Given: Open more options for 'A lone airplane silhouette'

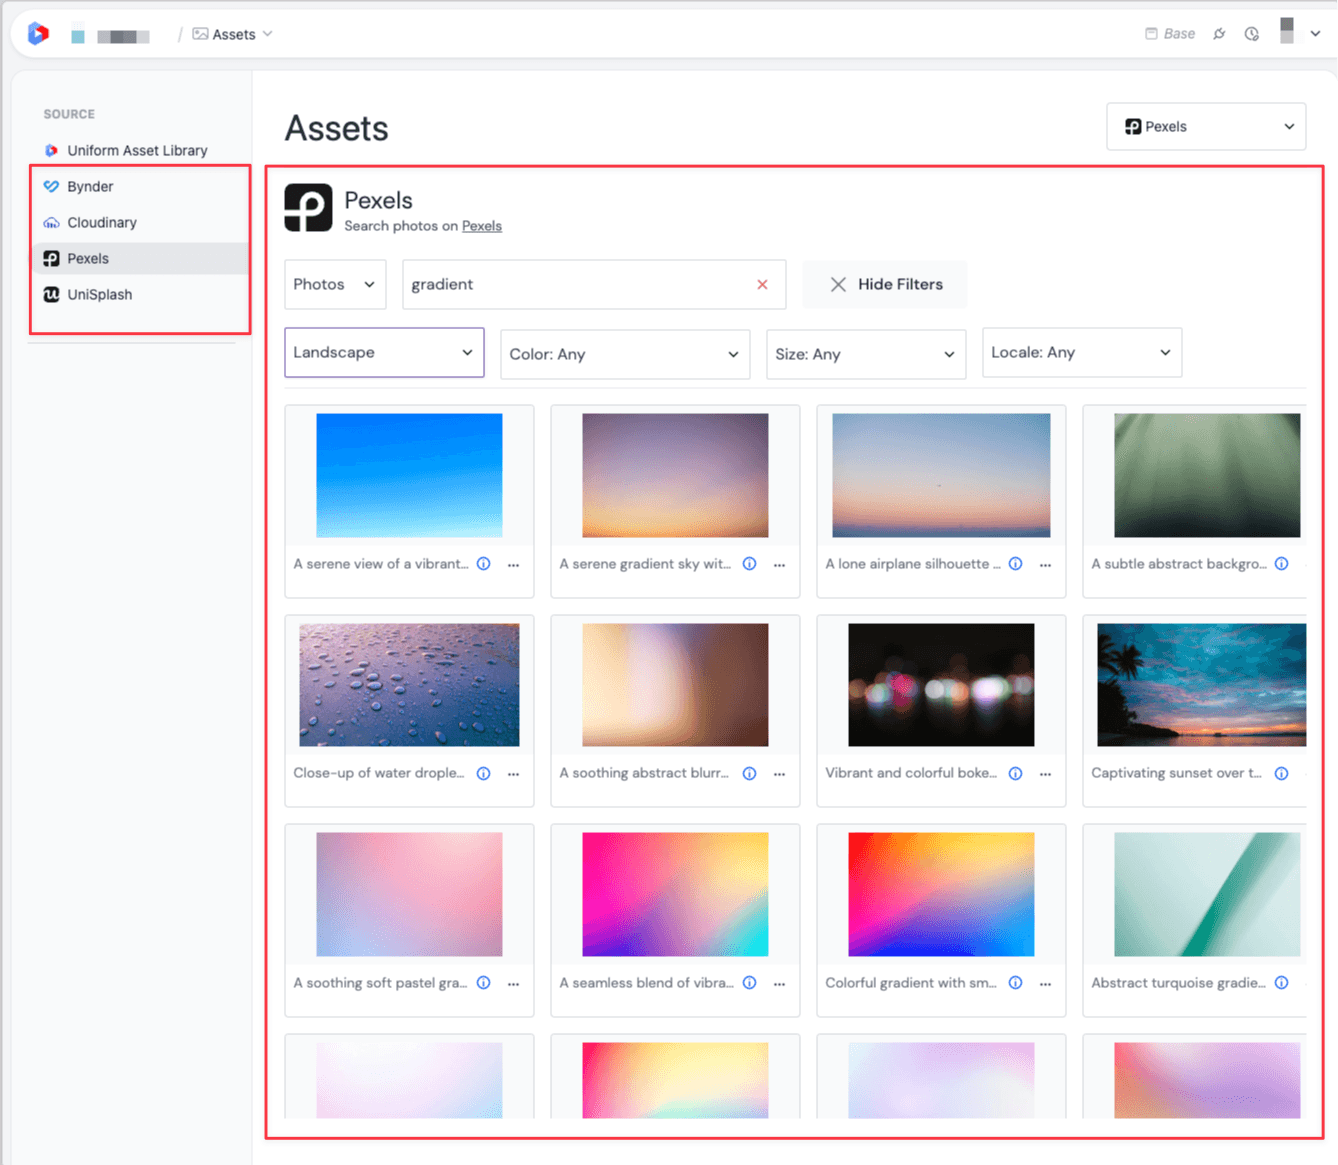Looking at the screenshot, I should tap(1046, 565).
